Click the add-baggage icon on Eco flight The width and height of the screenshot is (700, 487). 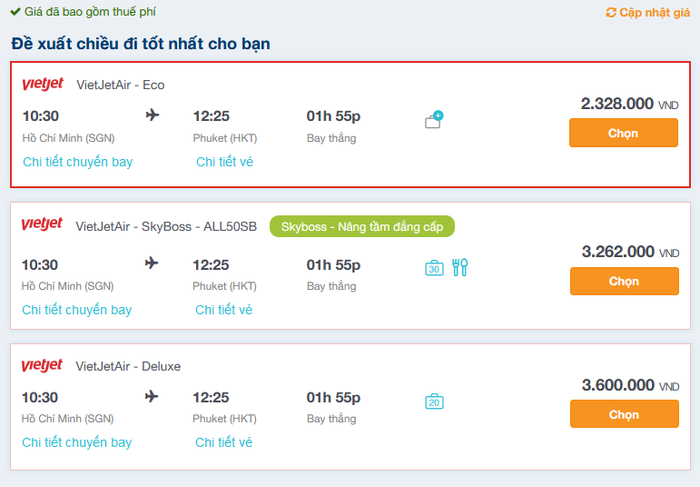coord(433,119)
